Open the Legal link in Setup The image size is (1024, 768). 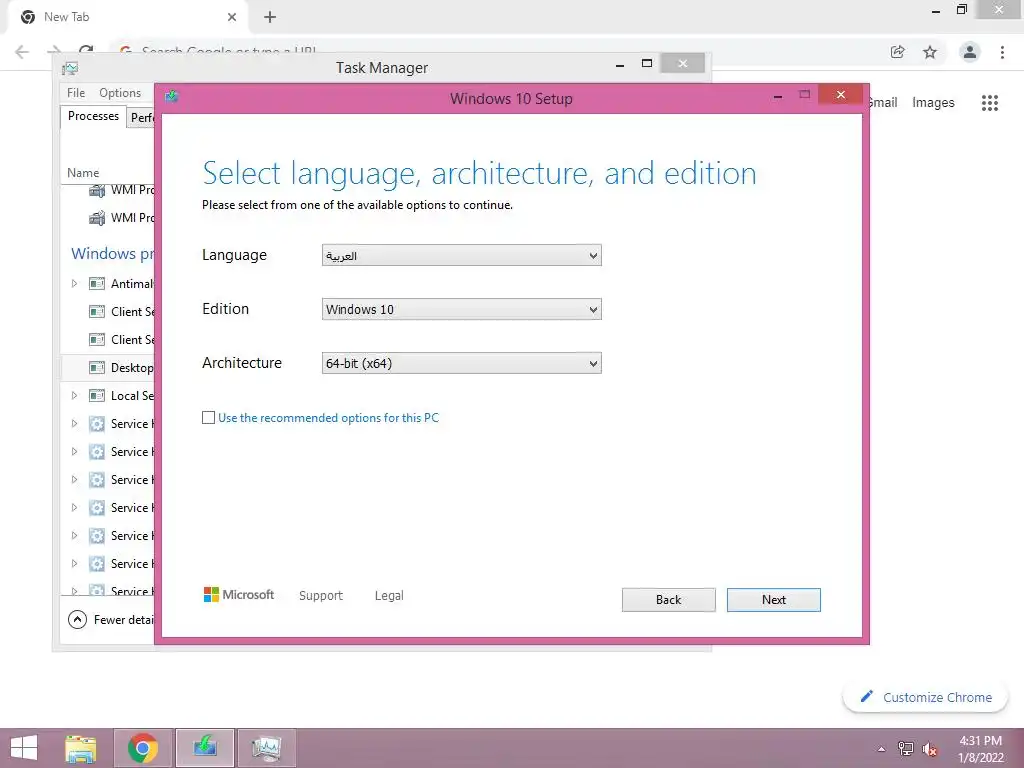389,596
